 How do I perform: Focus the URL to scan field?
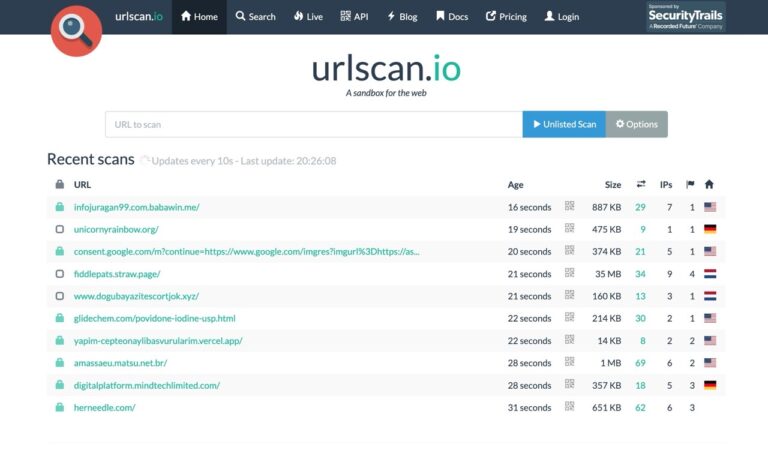point(313,124)
